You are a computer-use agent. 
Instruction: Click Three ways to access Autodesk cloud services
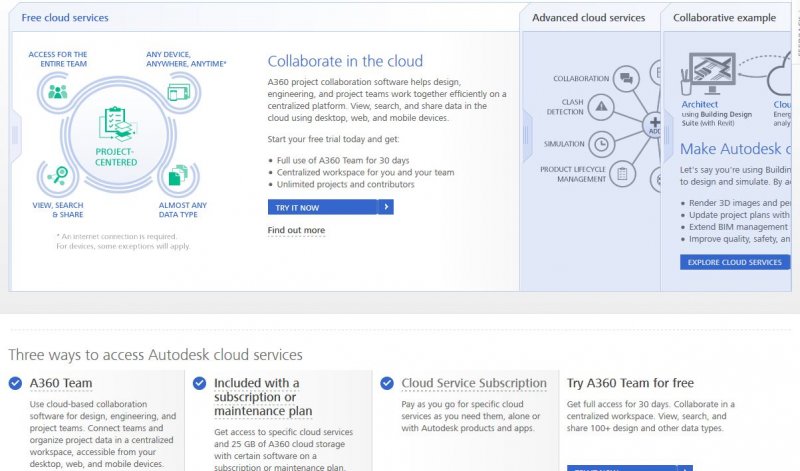(x=156, y=355)
